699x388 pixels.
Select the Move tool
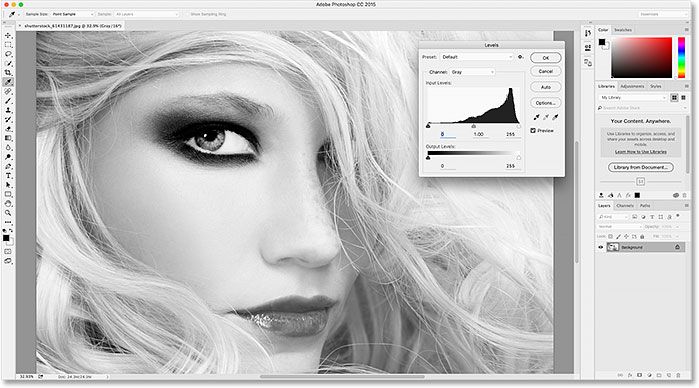[8, 35]
